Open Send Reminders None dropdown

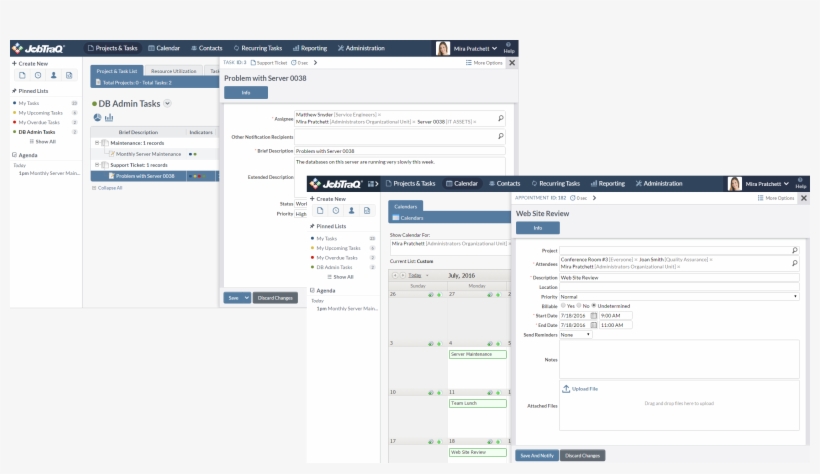(575, 334)
